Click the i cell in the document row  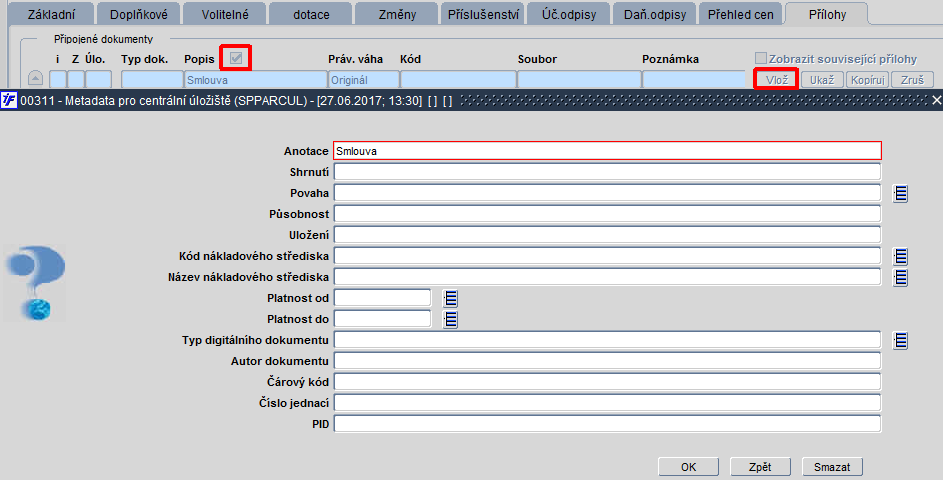pos(58,79)
